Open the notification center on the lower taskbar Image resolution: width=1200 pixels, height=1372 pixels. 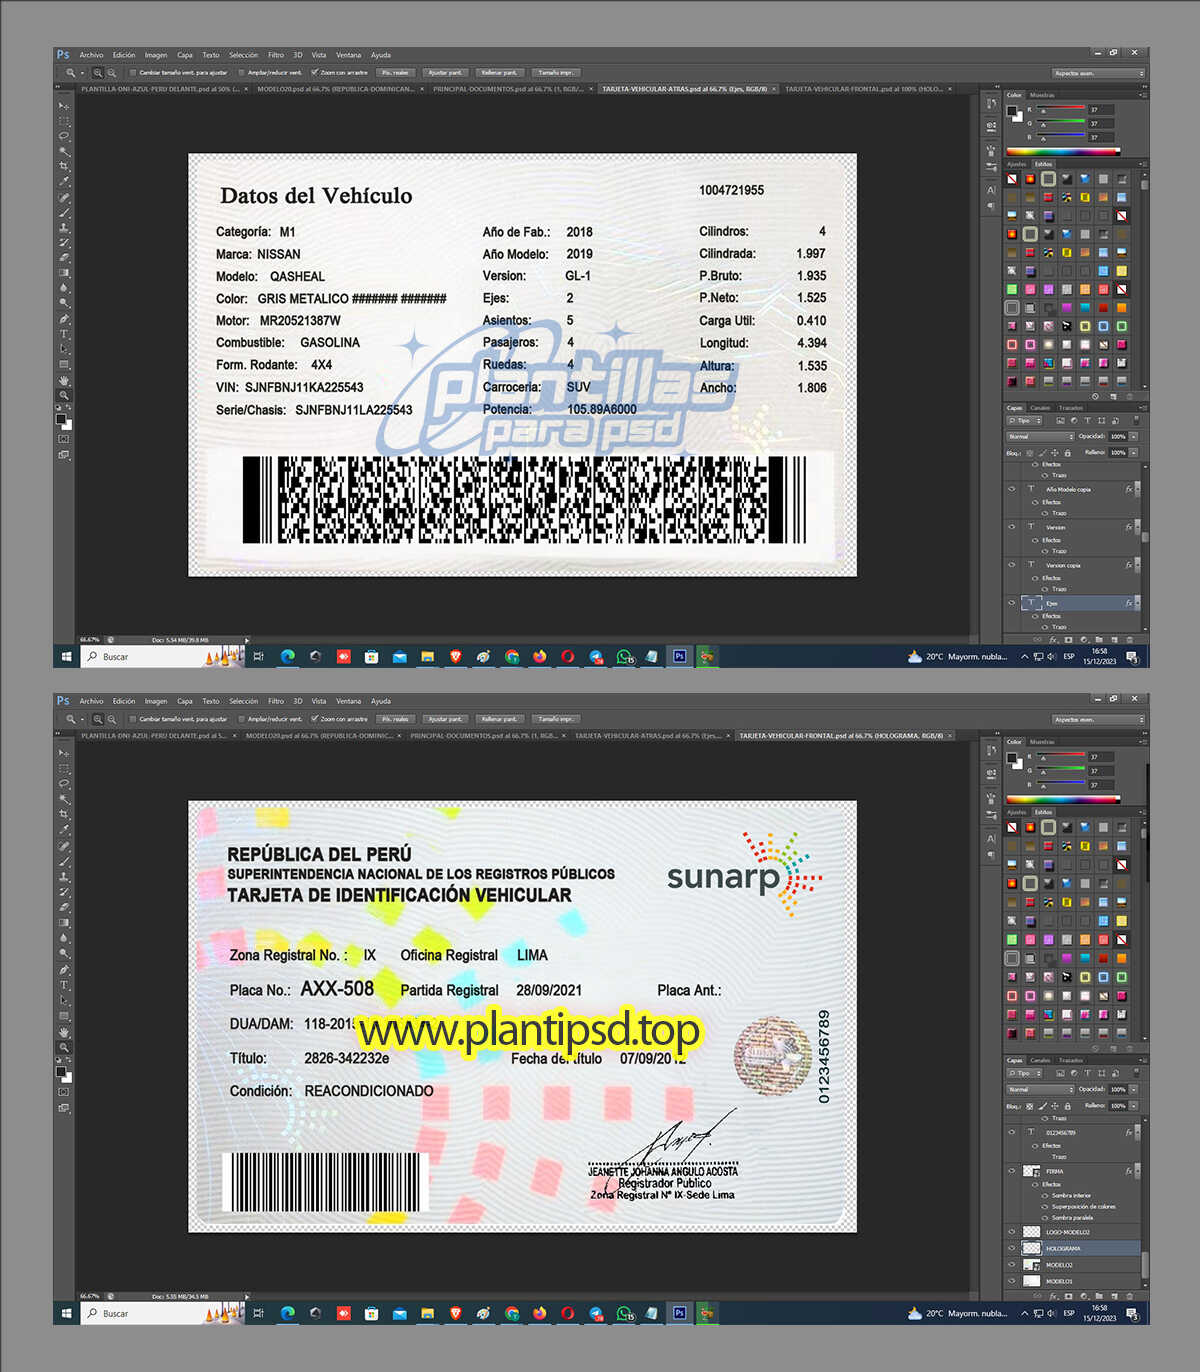pos(1132,1313)
